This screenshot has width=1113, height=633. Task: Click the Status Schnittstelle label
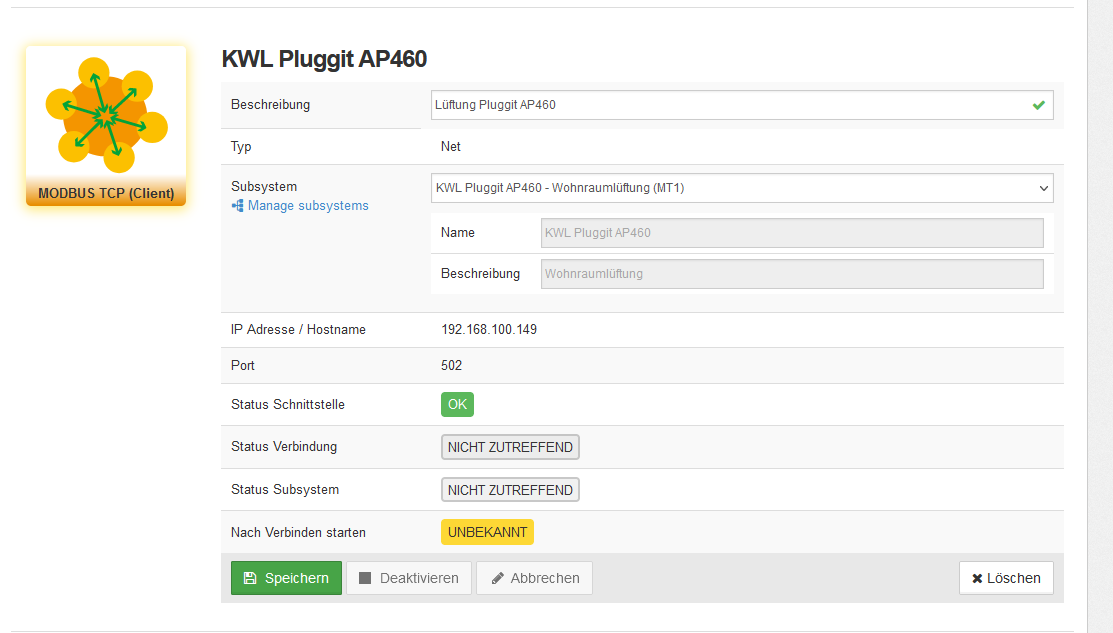287,404
